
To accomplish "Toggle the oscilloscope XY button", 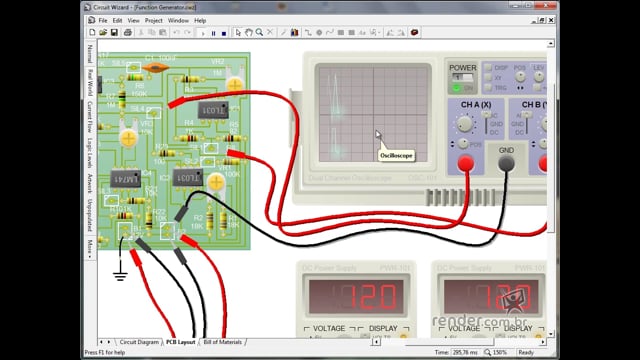I will coord(487,78).
